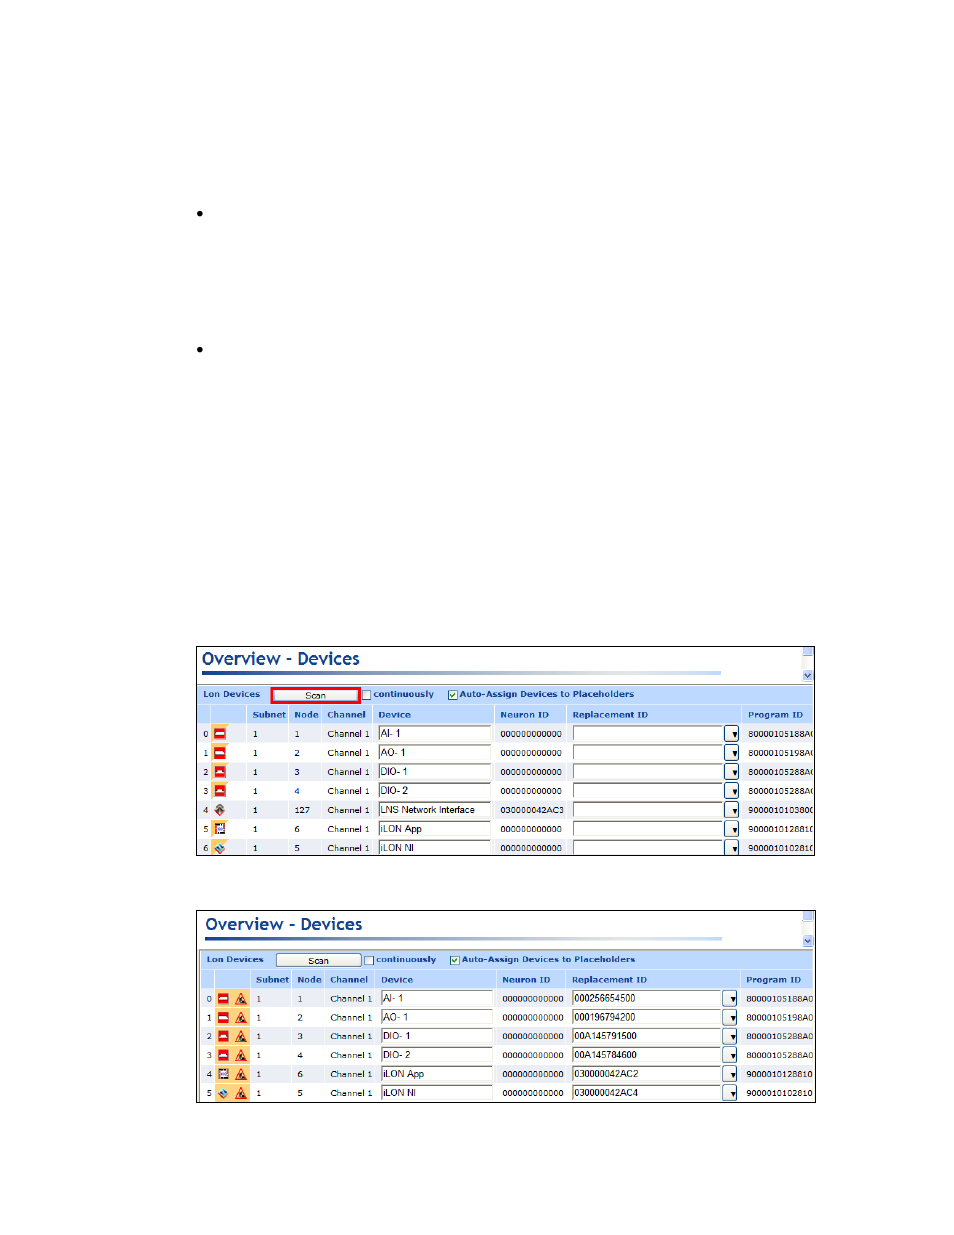Click iLON App device icon in first screenshot

(220, 829)
